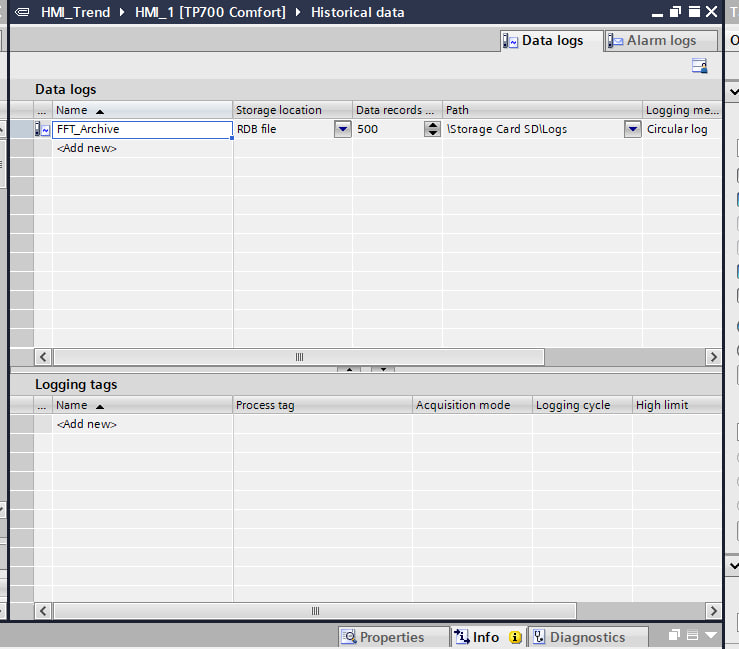Image resolution: width=739 pixels, height=649 pixels.
Task: Click the FFT_Archive name field
Action: 140,129
